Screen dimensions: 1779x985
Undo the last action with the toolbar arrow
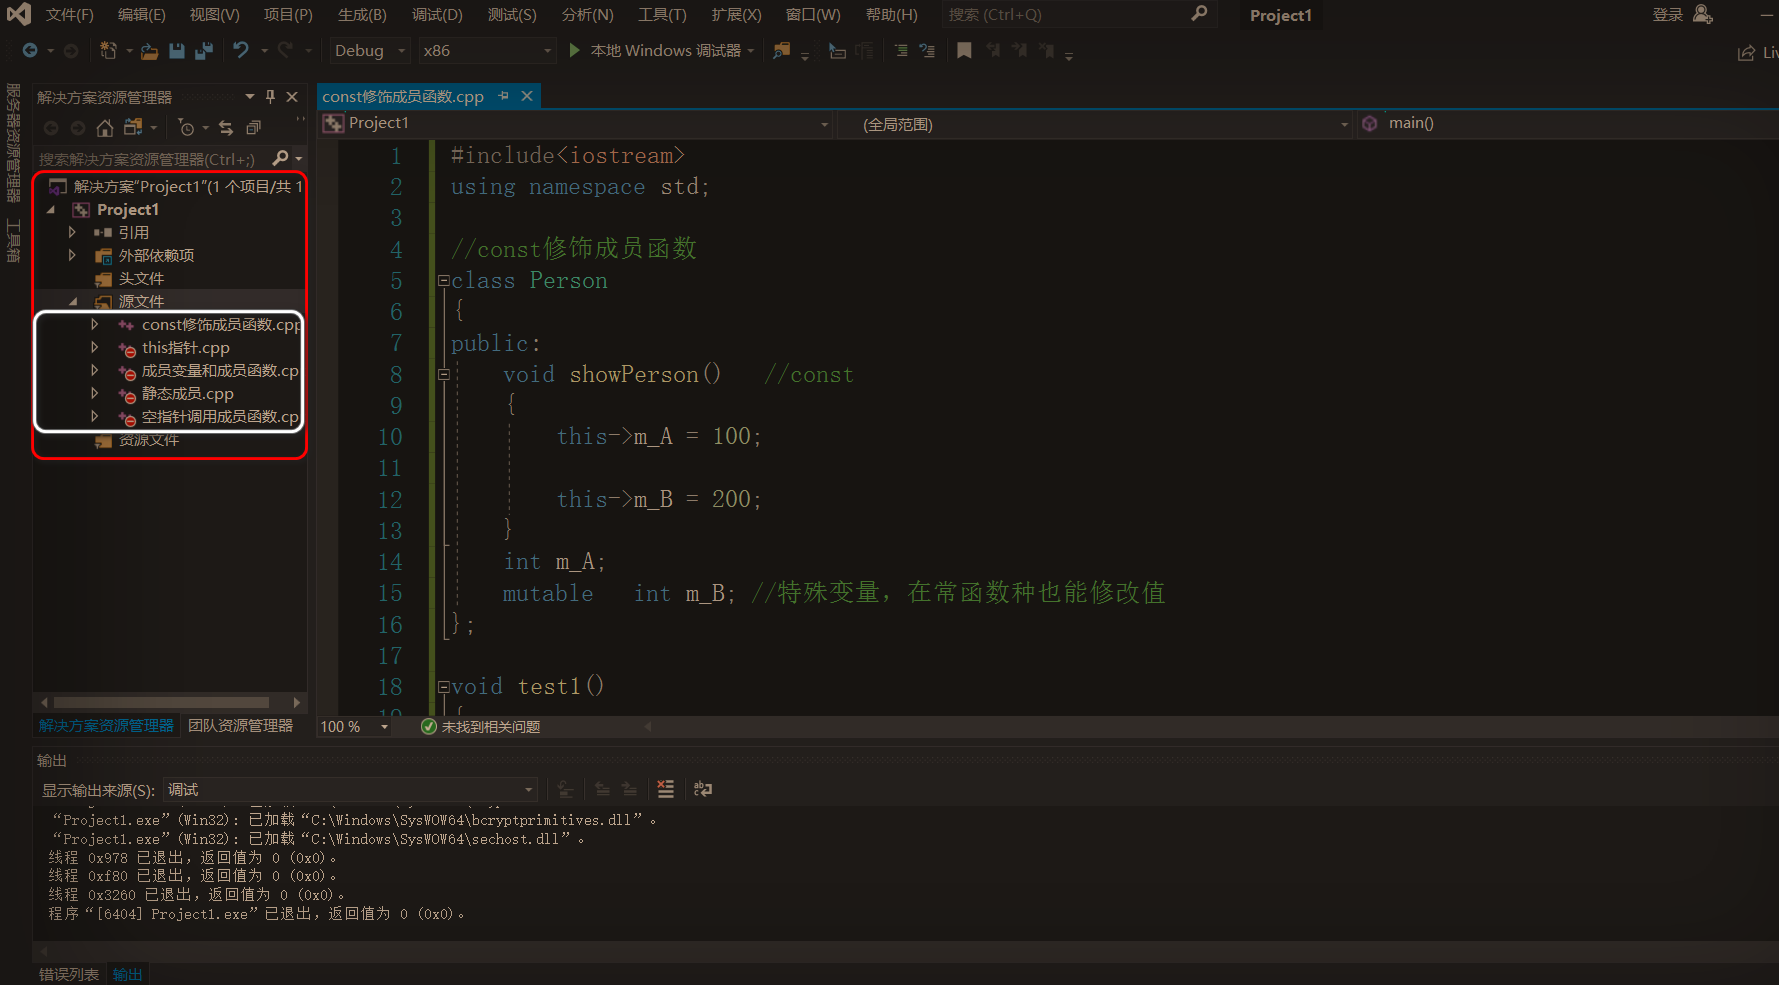(x=240, y=50)
